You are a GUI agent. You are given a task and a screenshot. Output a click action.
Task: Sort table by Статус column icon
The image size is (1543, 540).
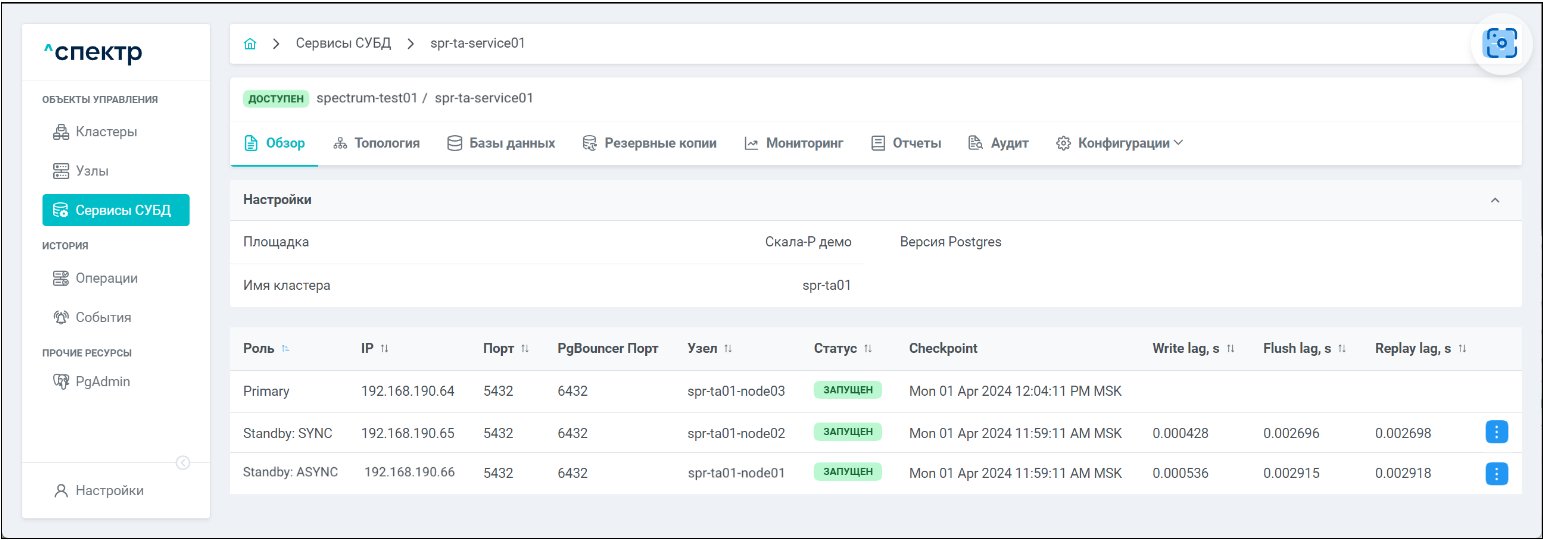(868, 349)
